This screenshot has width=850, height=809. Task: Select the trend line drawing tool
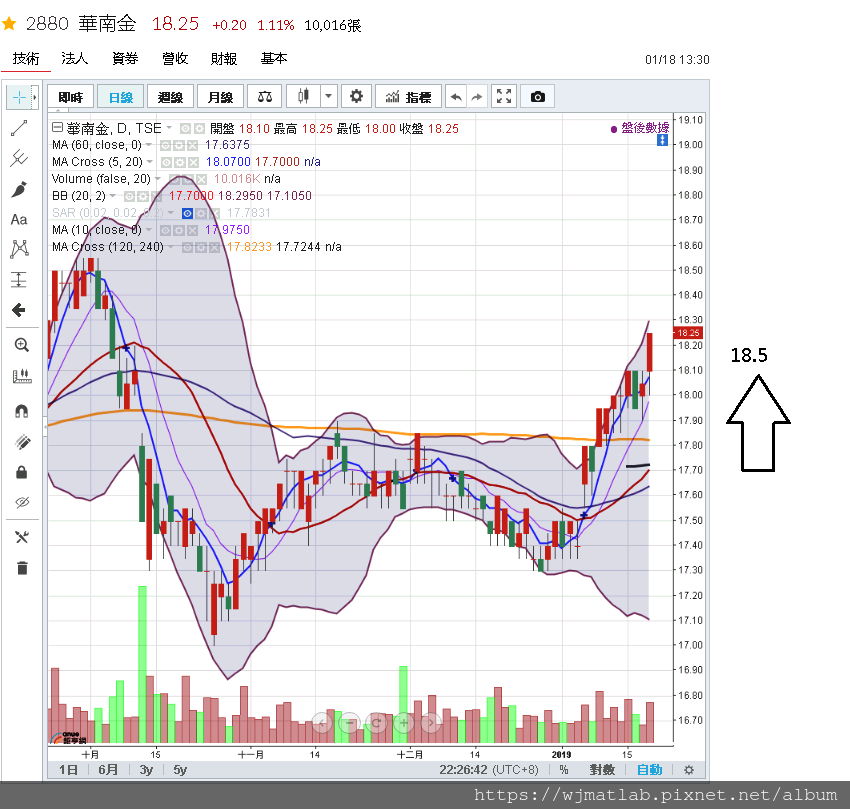point(19,128)
